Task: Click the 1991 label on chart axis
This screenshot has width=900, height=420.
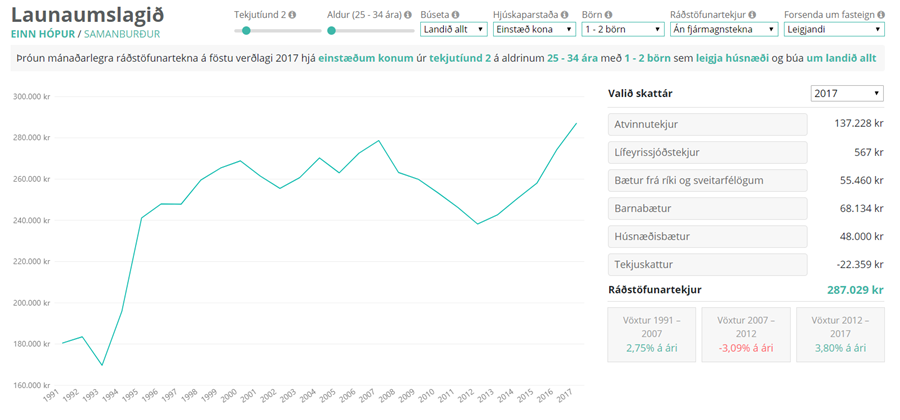Action: click(x=52, y=395)
